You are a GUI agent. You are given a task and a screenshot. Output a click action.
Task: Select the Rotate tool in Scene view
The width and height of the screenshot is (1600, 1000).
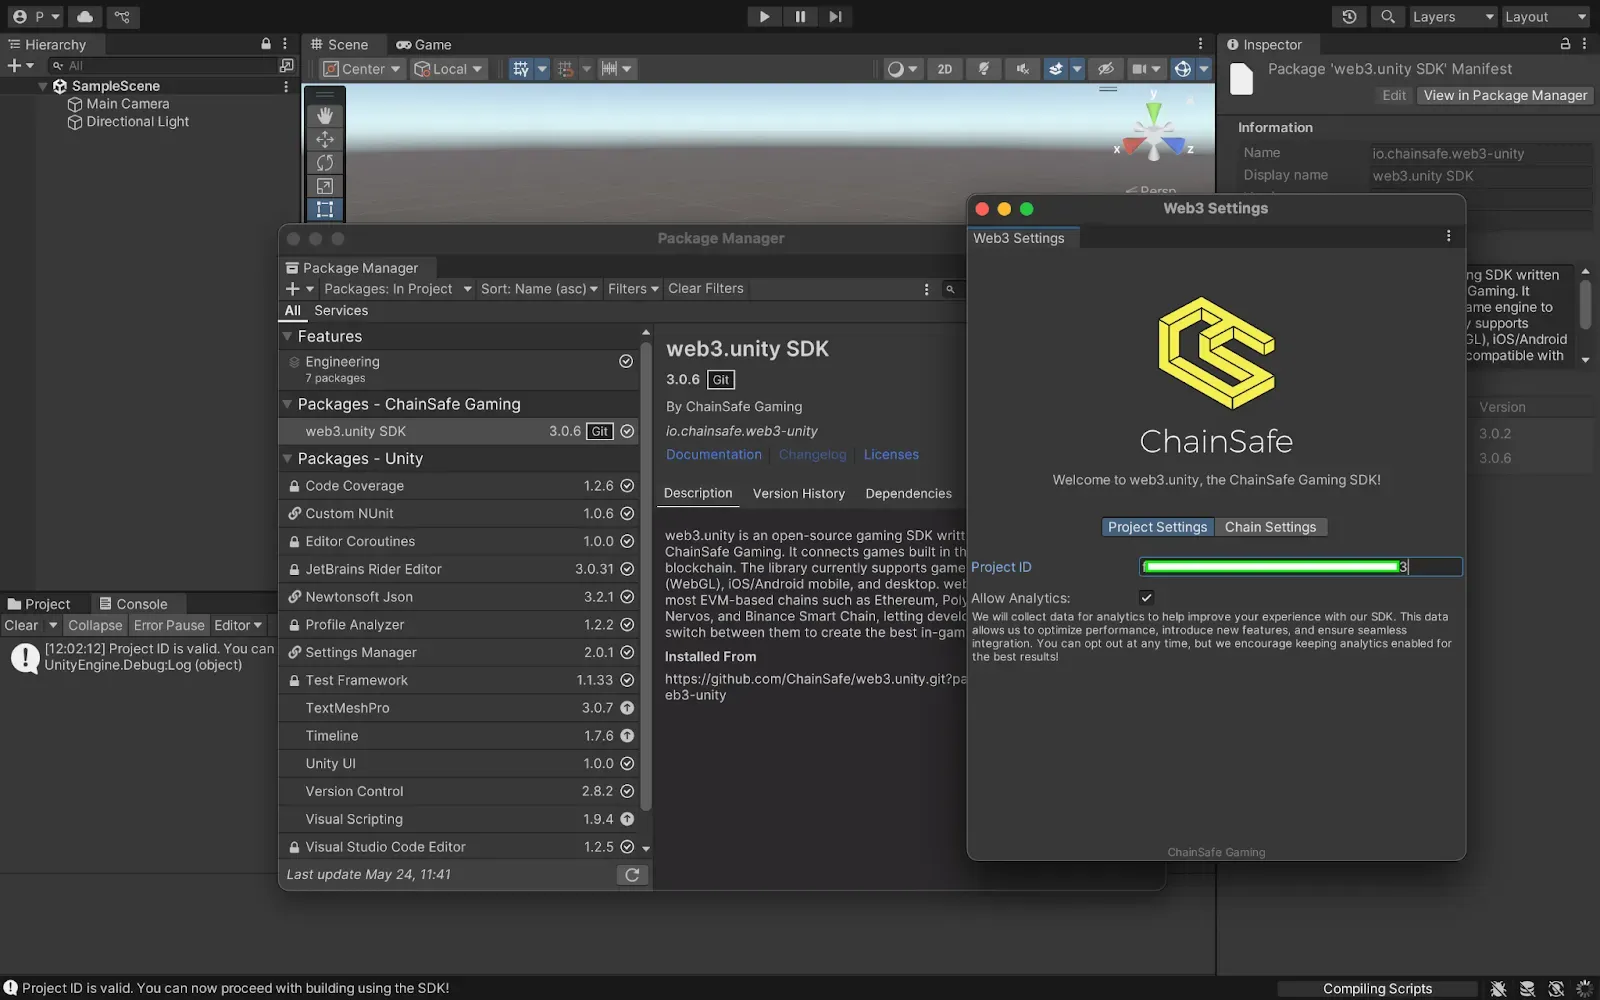(325, 163)
